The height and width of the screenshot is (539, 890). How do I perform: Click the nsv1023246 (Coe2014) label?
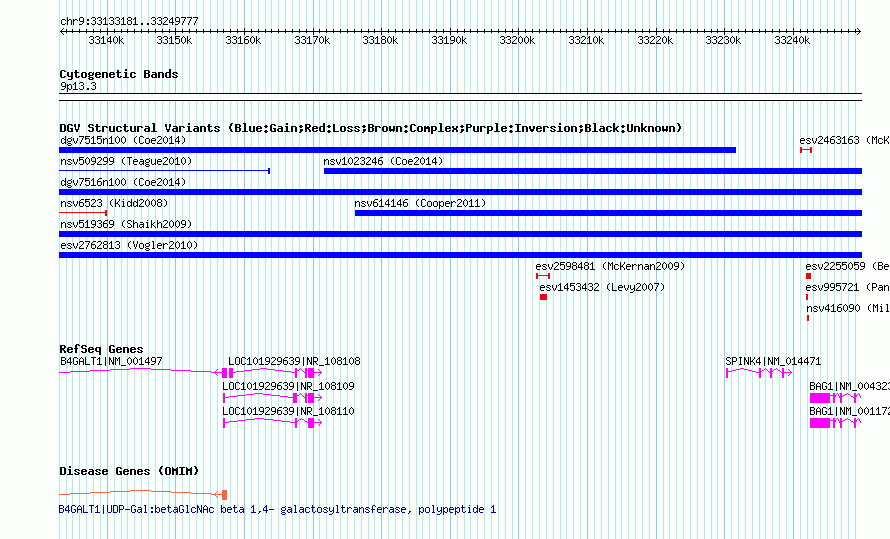click(383, 161)
